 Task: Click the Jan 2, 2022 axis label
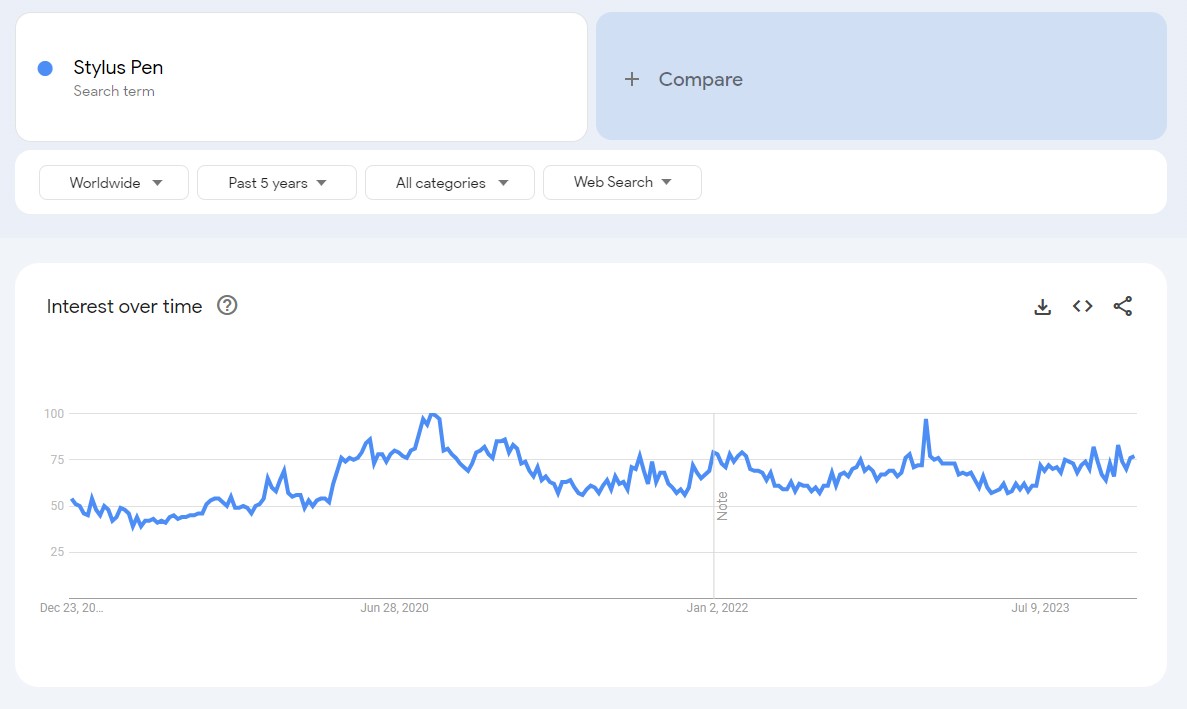pyautogui.click(x=717, y=608)
